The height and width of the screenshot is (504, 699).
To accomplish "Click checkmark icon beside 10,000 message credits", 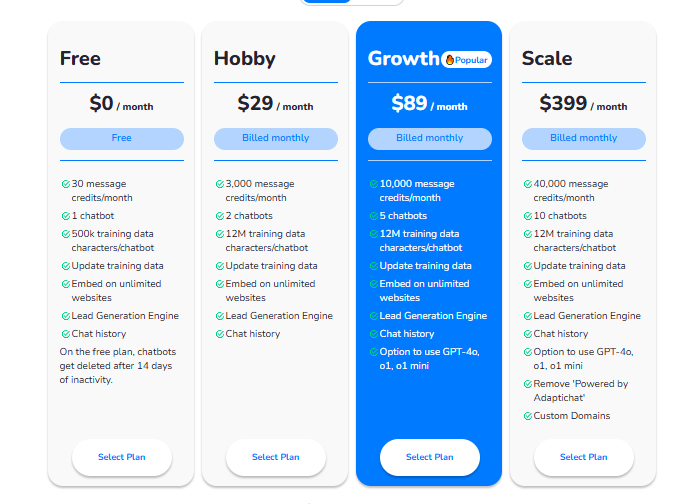I will click(374, 184).
